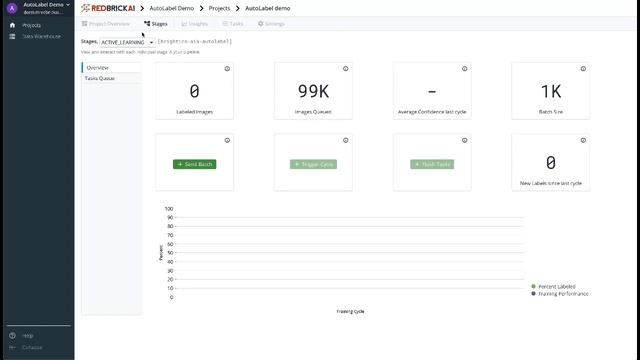This screenshot has width=640, height=360.
Task: Show info for Flush Tasks card
Action: click(x=464, y=140)
